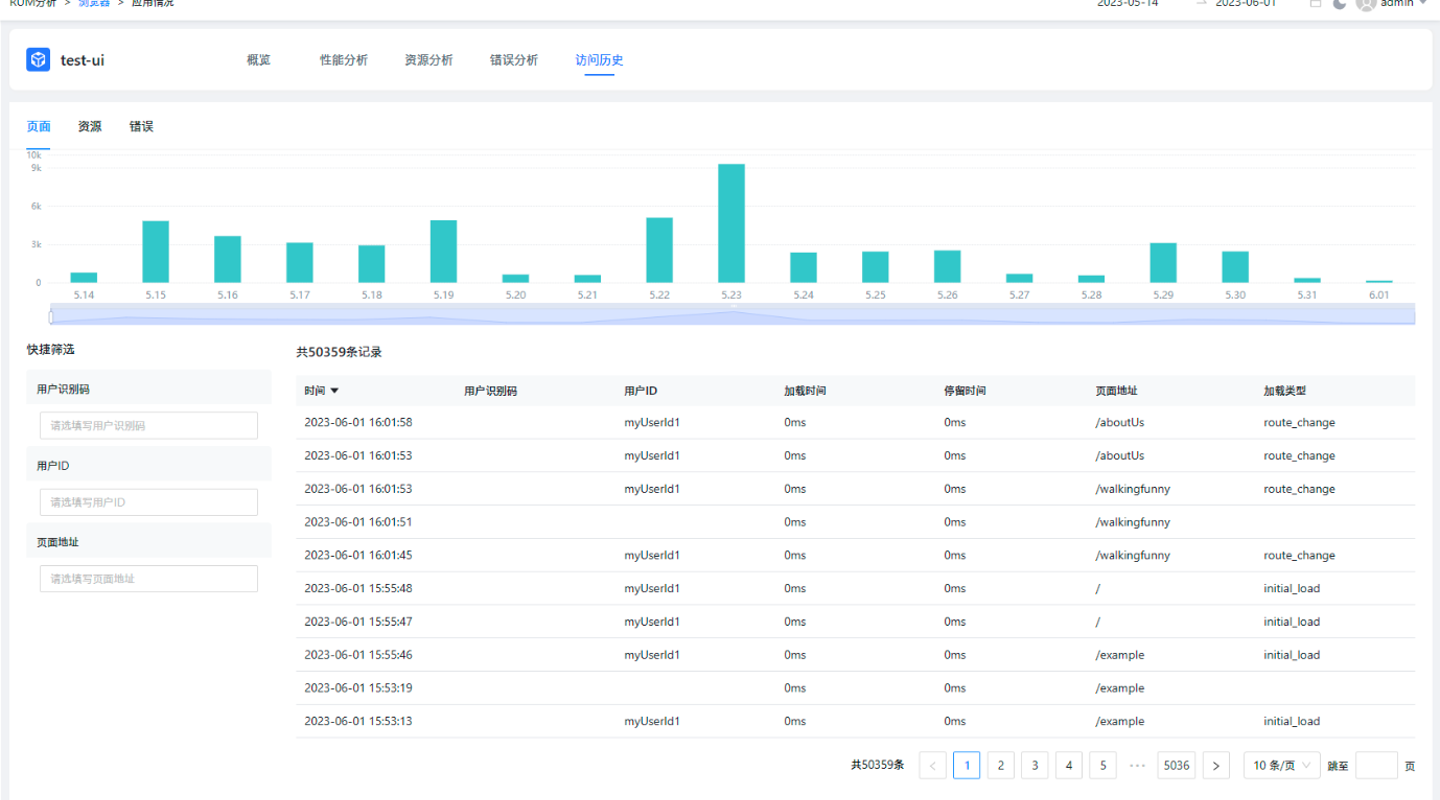This screenshot has width=1440, height=800.
Task: Click the 共50359条记录 record count label
Action: pos(339,352)
